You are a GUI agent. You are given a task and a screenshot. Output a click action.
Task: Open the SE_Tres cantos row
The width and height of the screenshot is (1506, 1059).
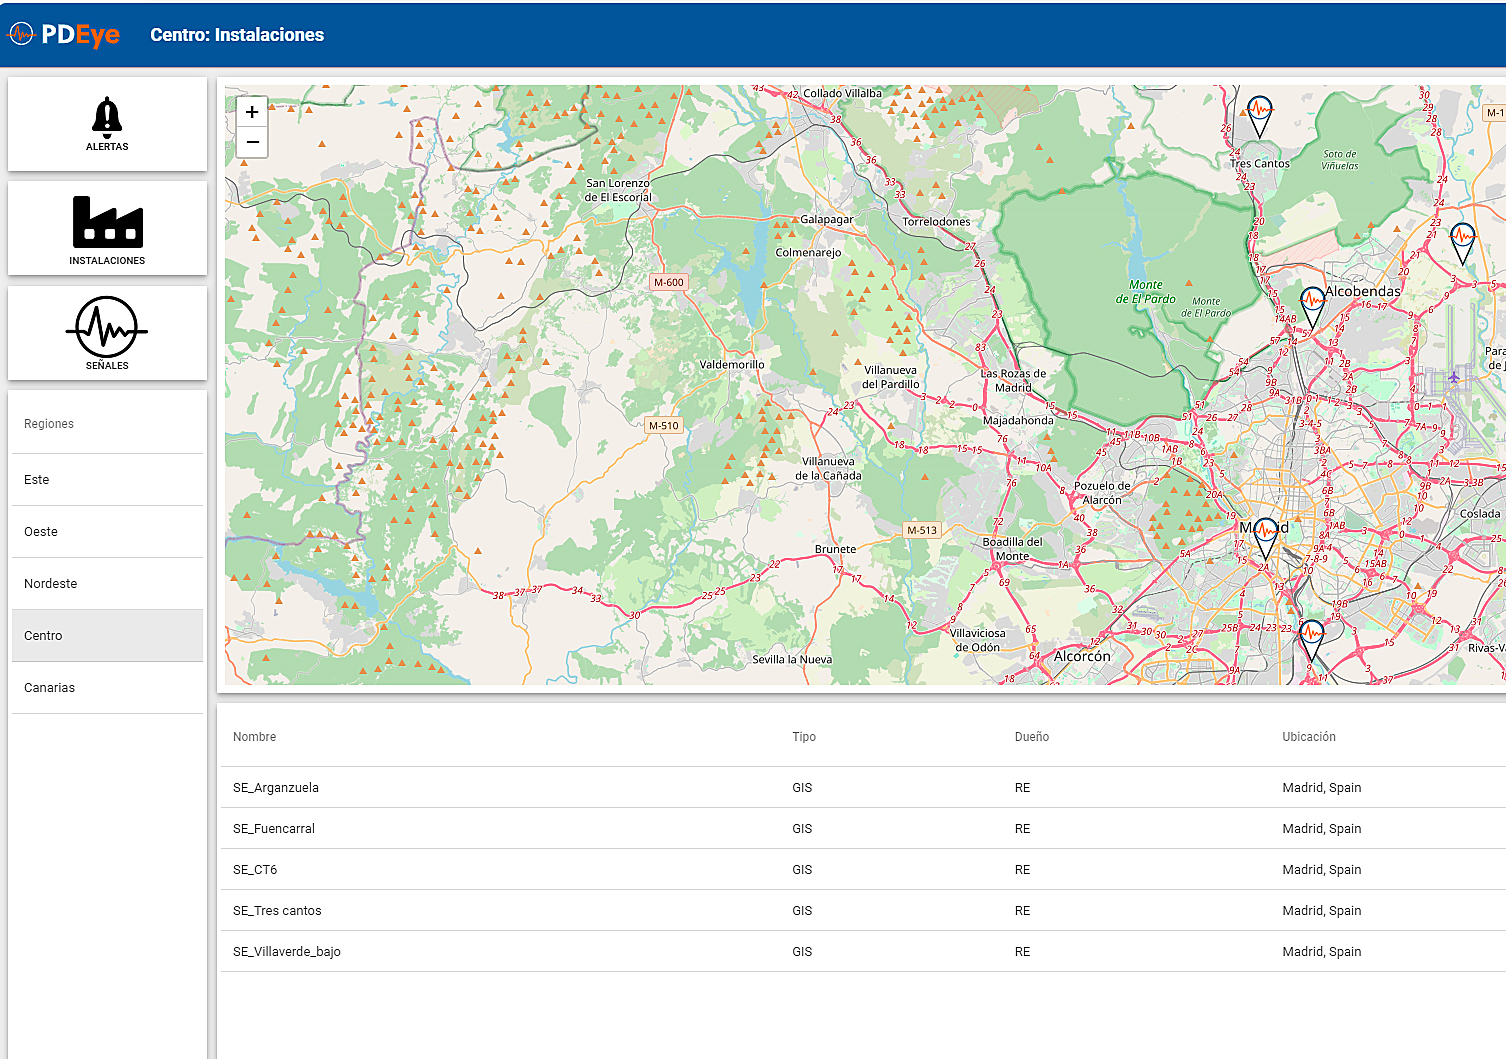863,911
